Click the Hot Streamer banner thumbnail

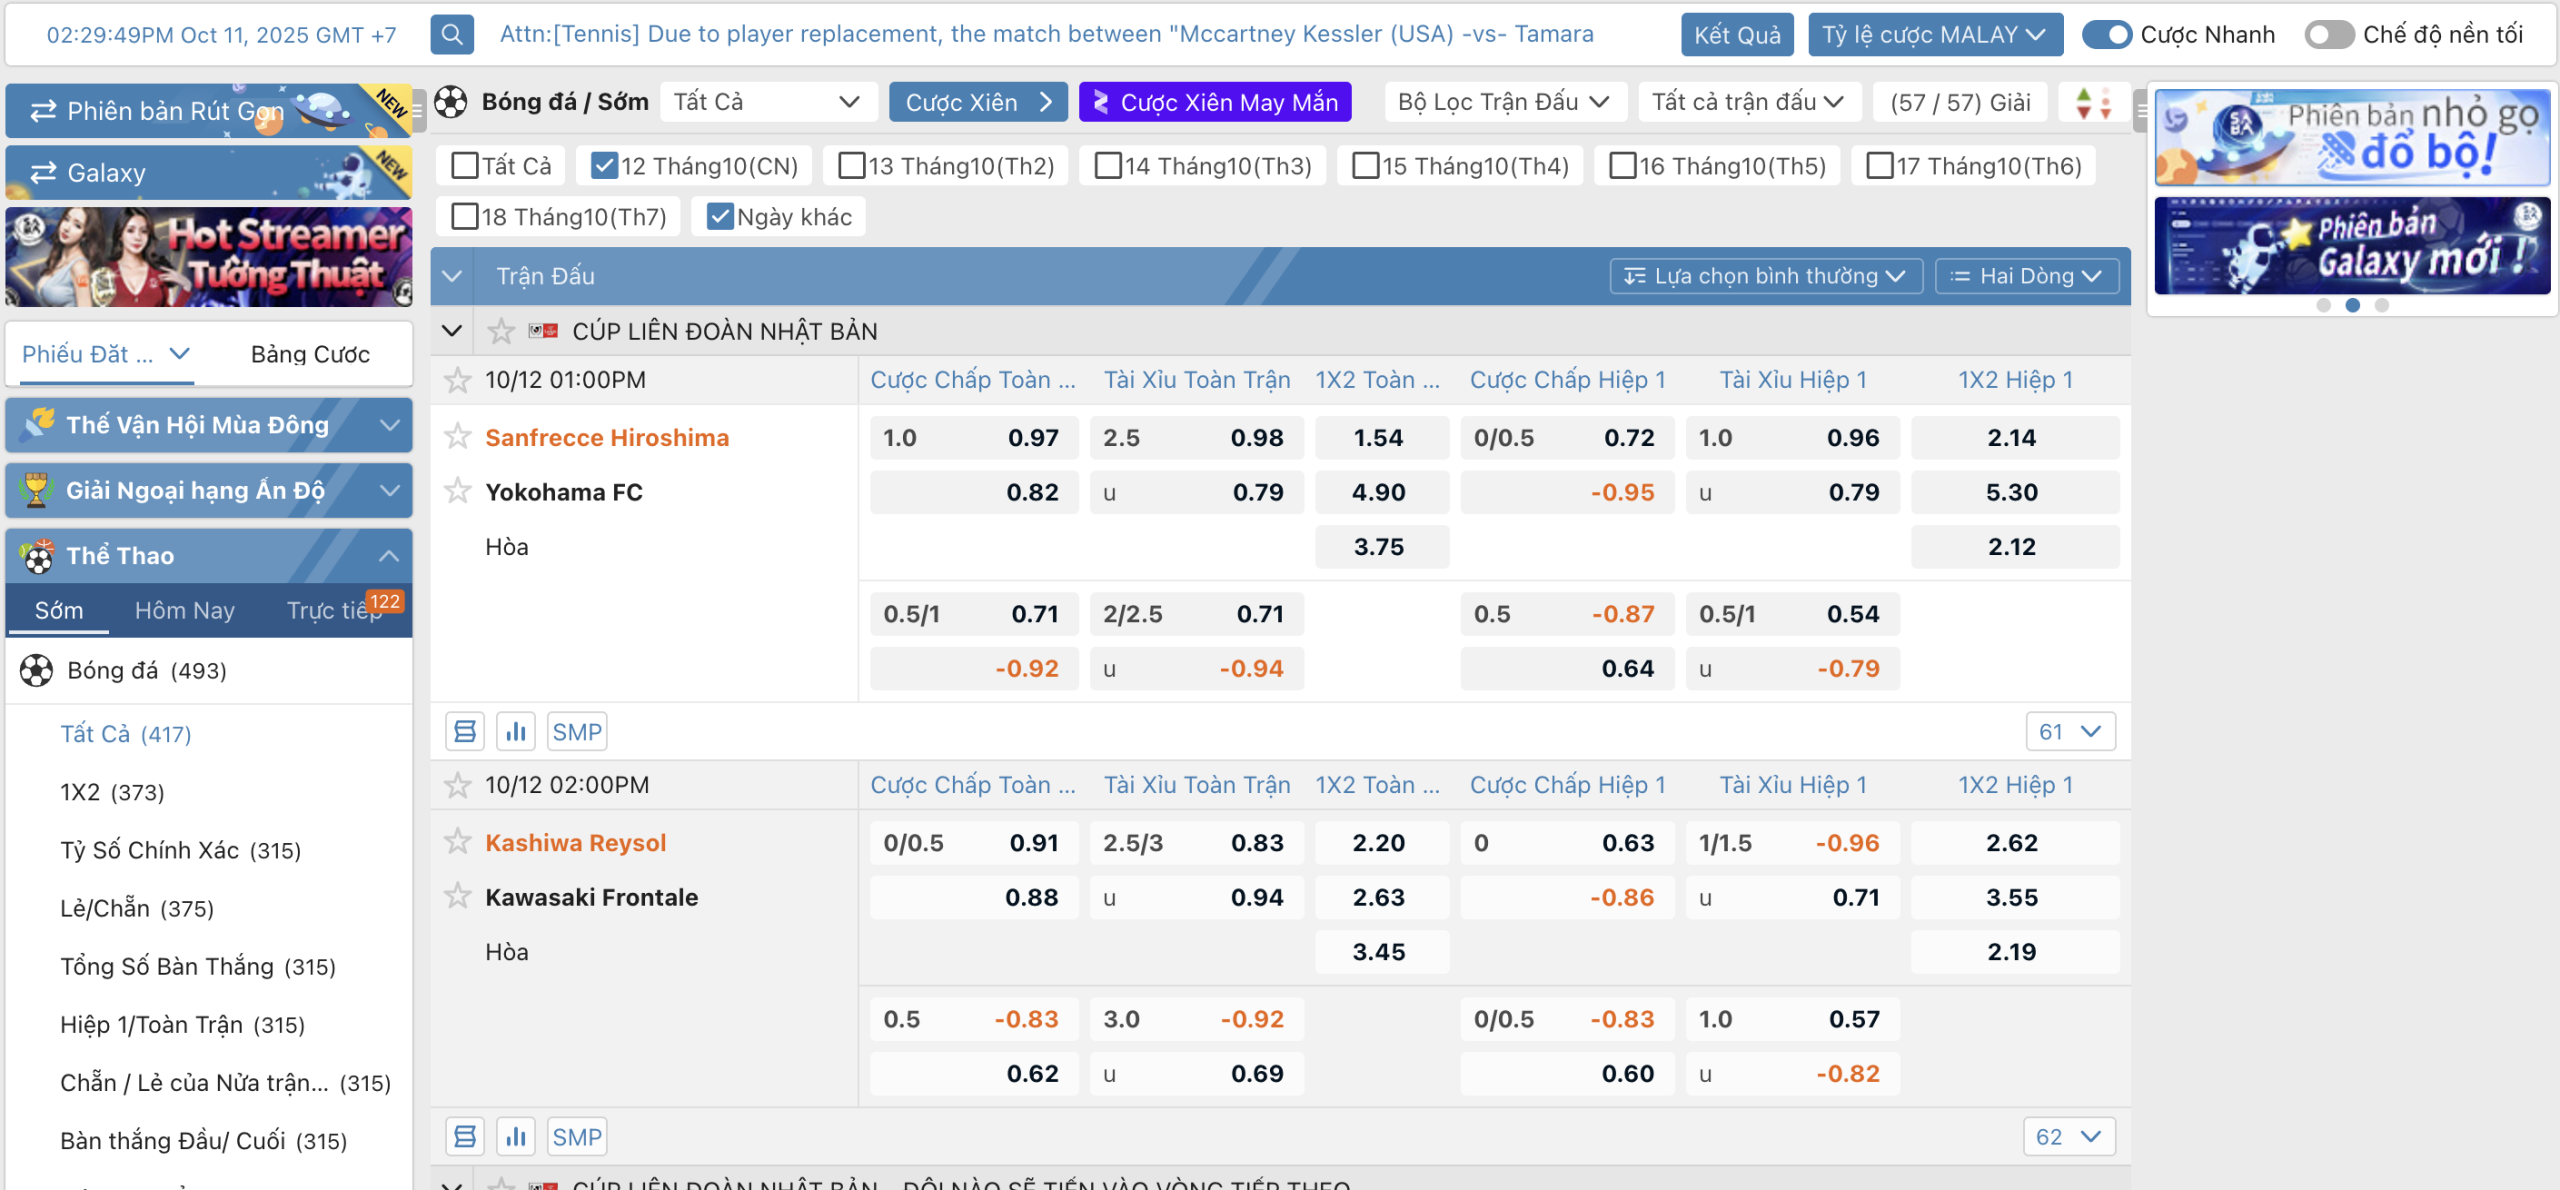point(209,257)
